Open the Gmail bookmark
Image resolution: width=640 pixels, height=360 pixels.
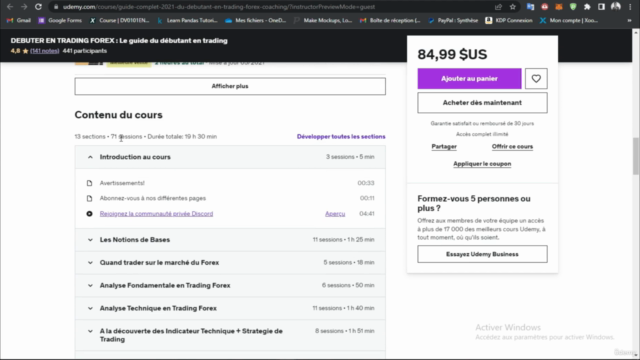[19, 20]
